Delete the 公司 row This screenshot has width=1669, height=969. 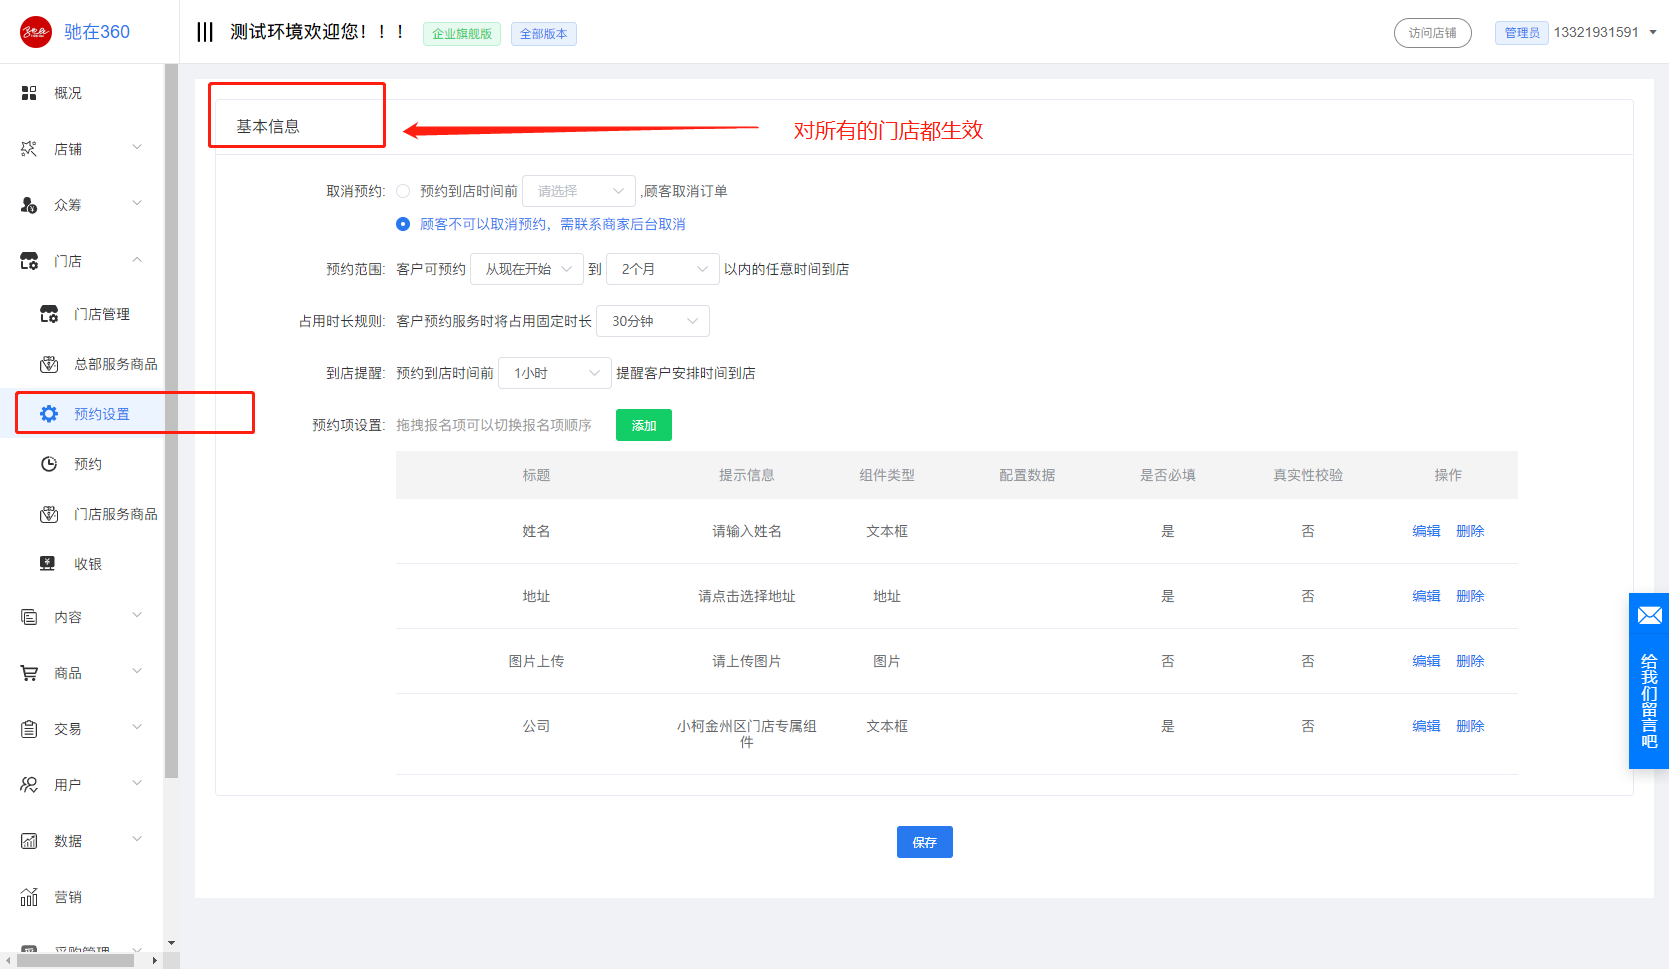click(1470, 726)
